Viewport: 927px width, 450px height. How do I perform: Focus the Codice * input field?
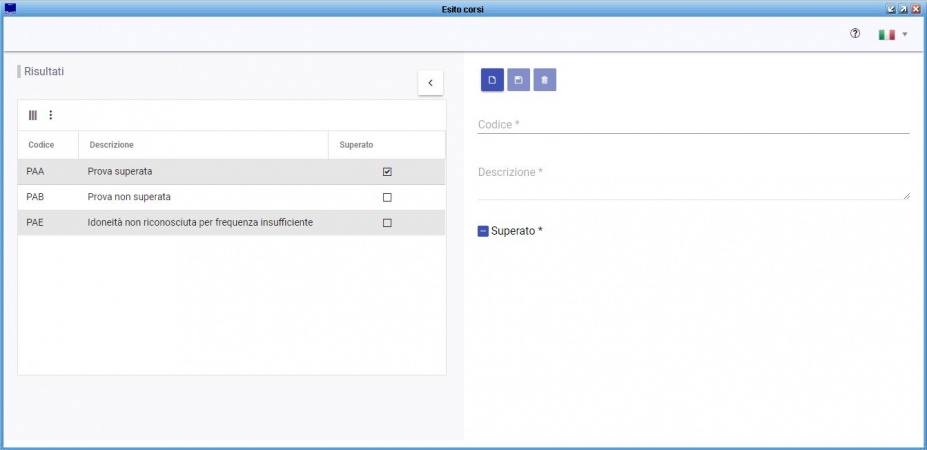tap(693, 124)
